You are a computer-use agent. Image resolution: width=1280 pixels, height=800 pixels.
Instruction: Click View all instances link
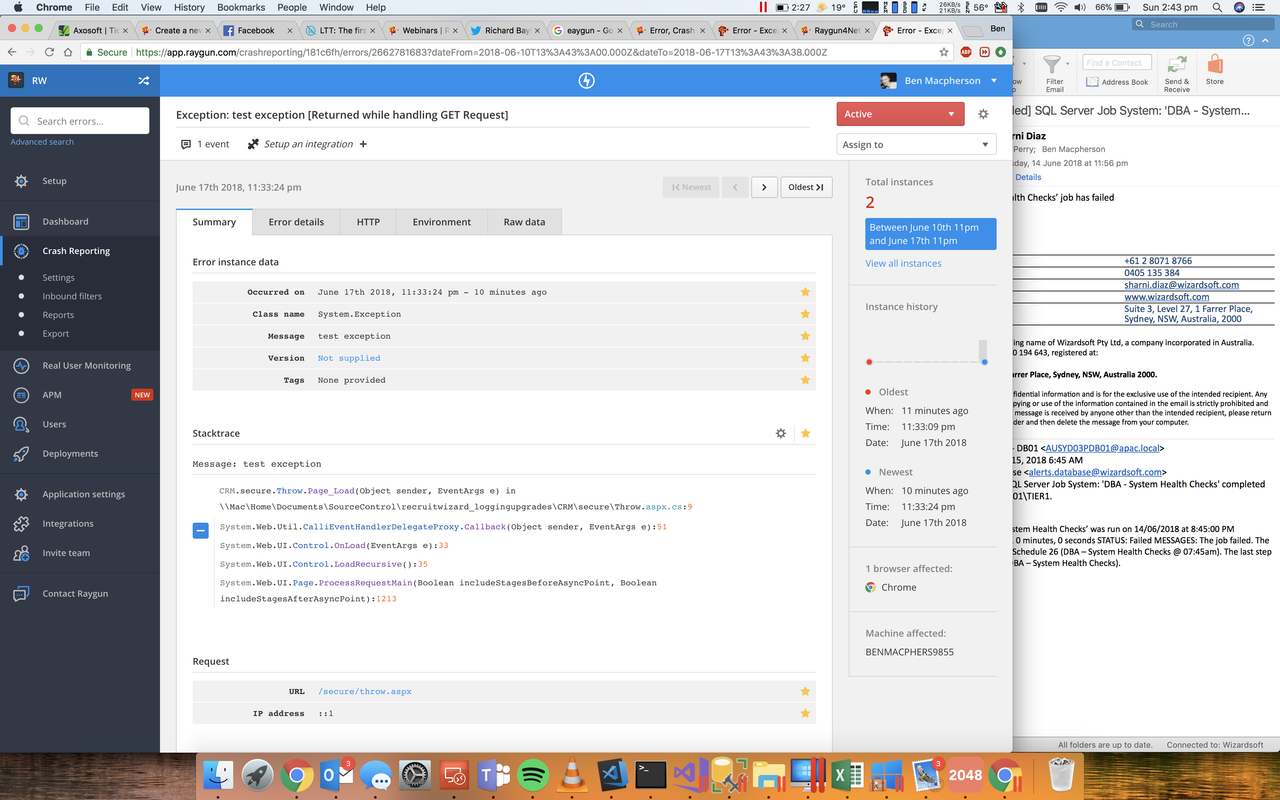click(x=903, y=263)
